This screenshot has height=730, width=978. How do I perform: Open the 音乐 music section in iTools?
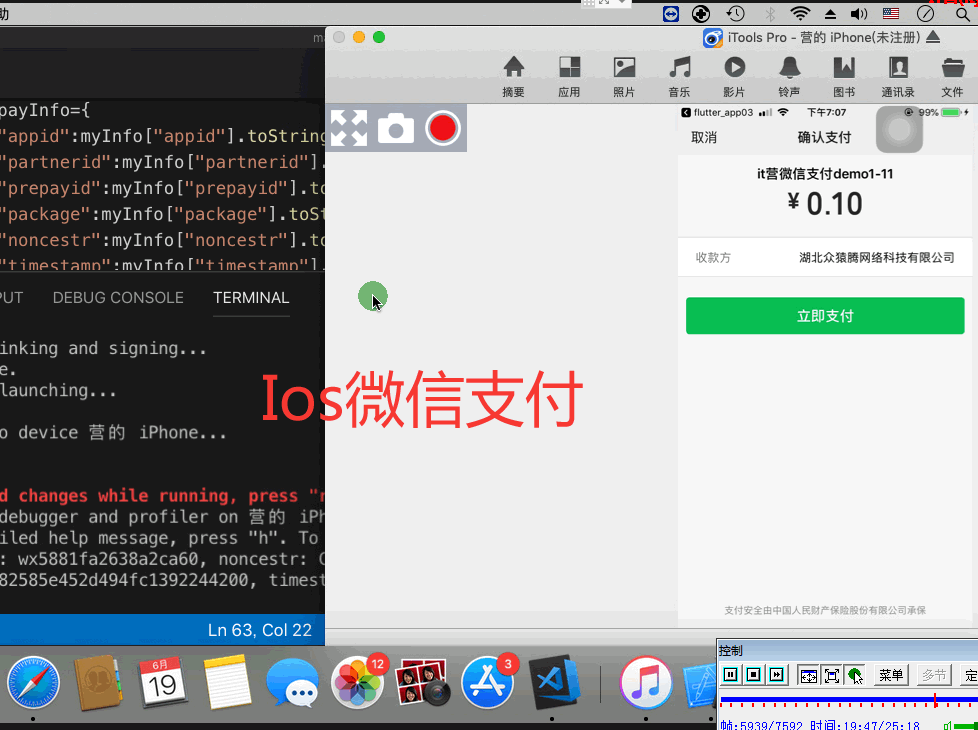tap(679, 77)
